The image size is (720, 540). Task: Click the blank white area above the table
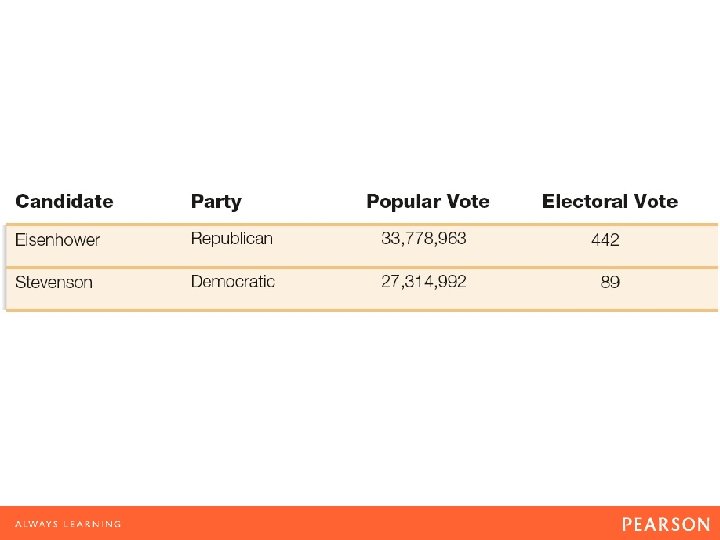[x=360, y=90]
